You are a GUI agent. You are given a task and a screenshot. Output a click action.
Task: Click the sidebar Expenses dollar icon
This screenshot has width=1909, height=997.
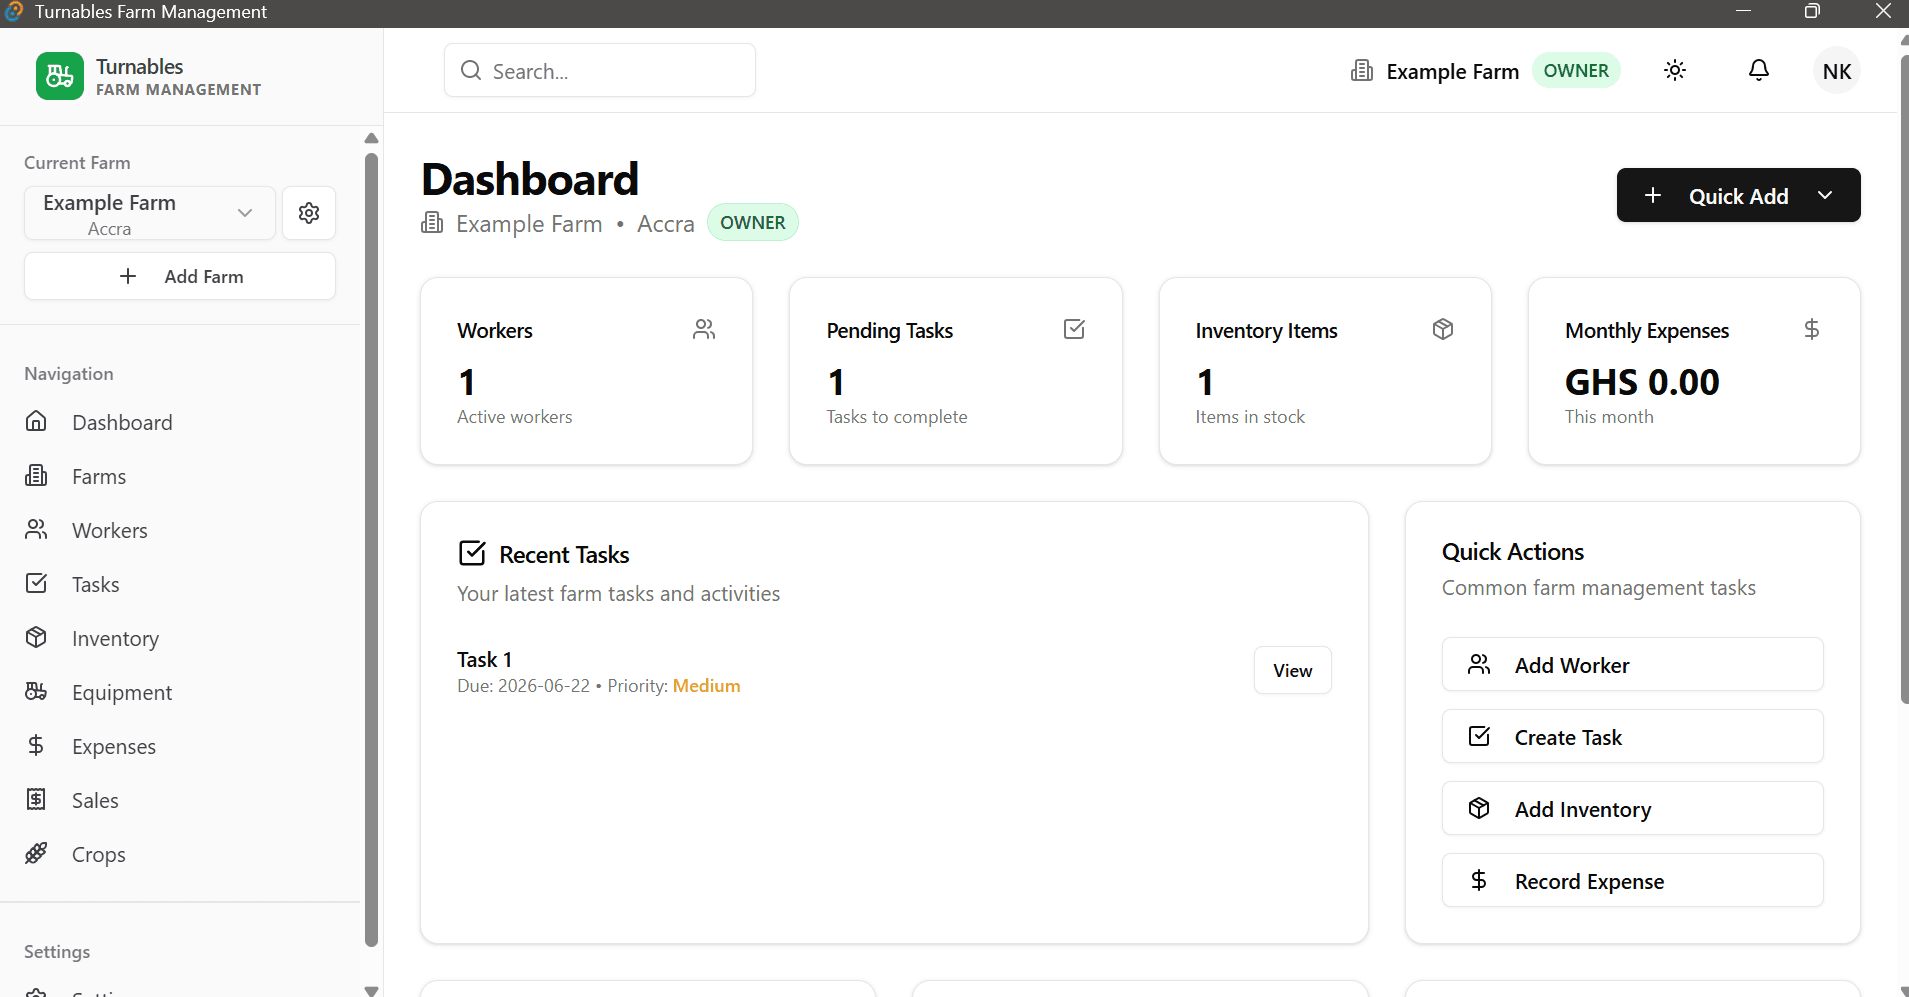click(36, 745)
